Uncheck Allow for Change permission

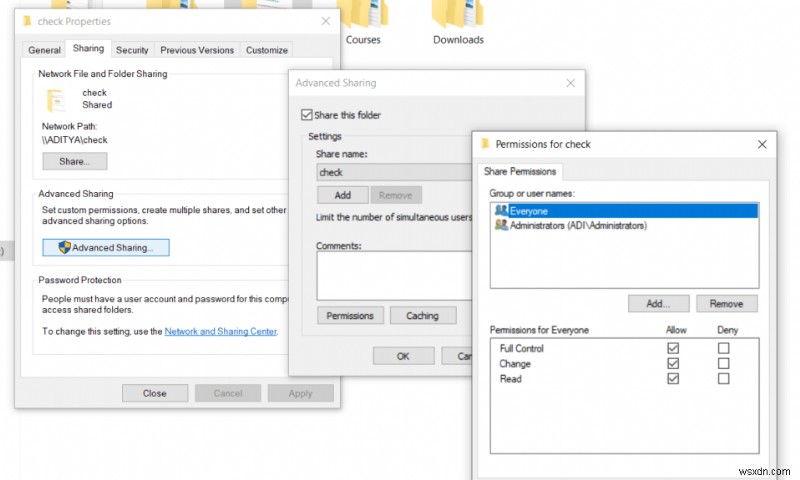(x=673, y=363)
